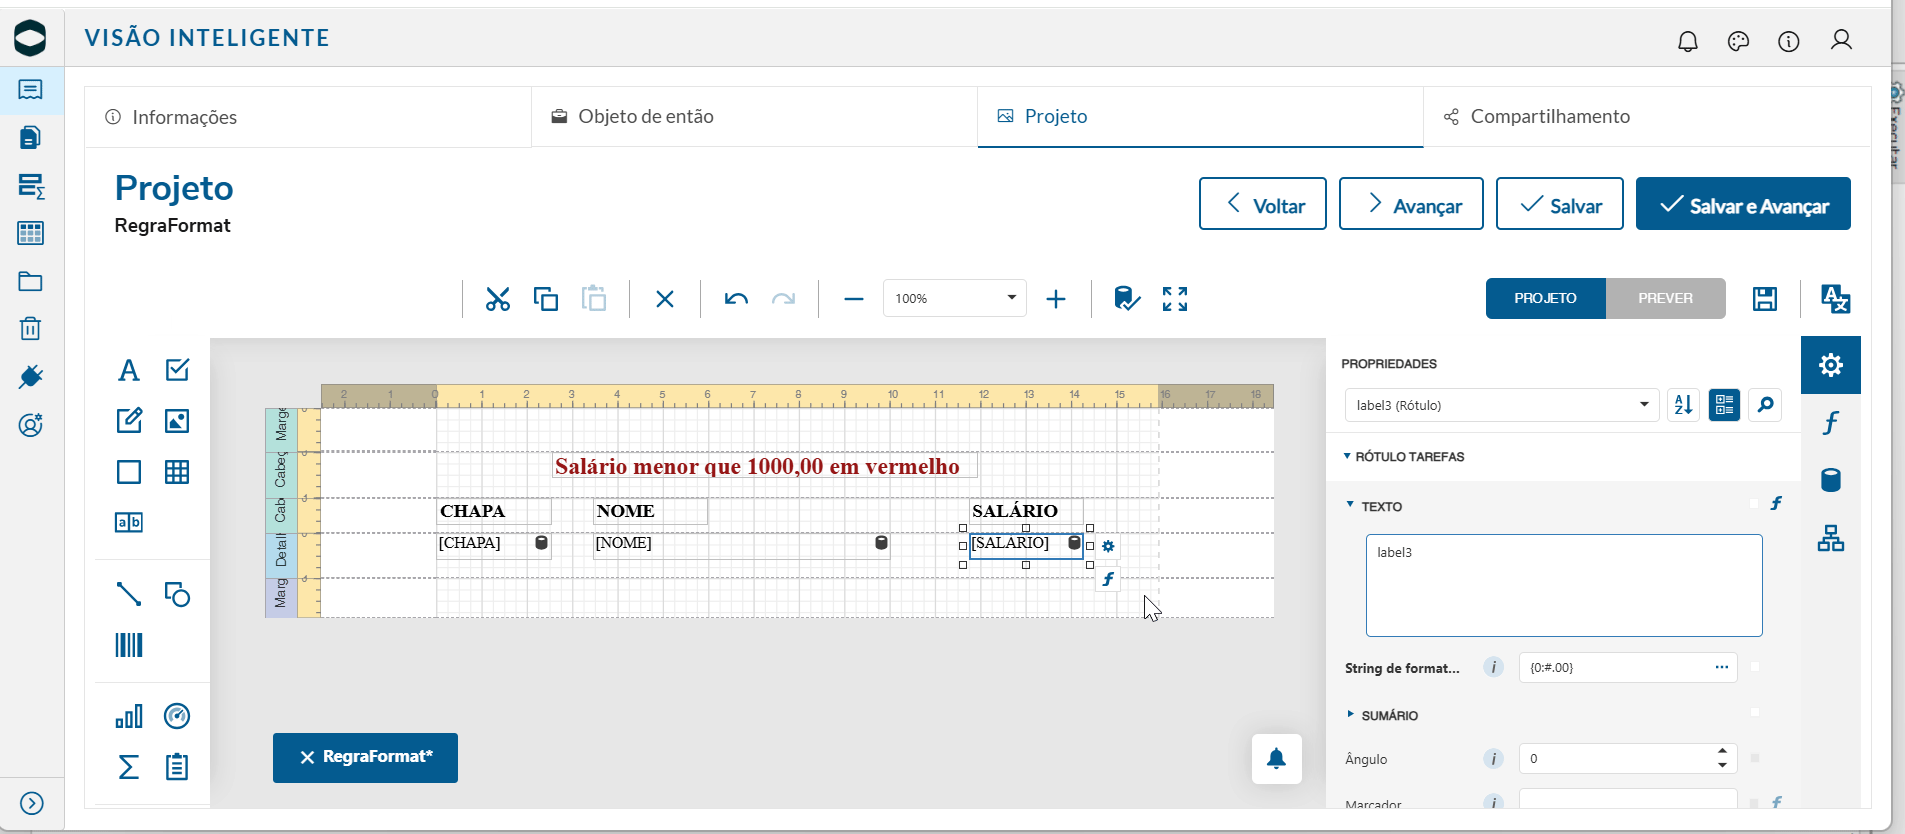1905x834 pixels.
Task: Open label3 (Rótulo) element selector
Action: pos(1502,405)
